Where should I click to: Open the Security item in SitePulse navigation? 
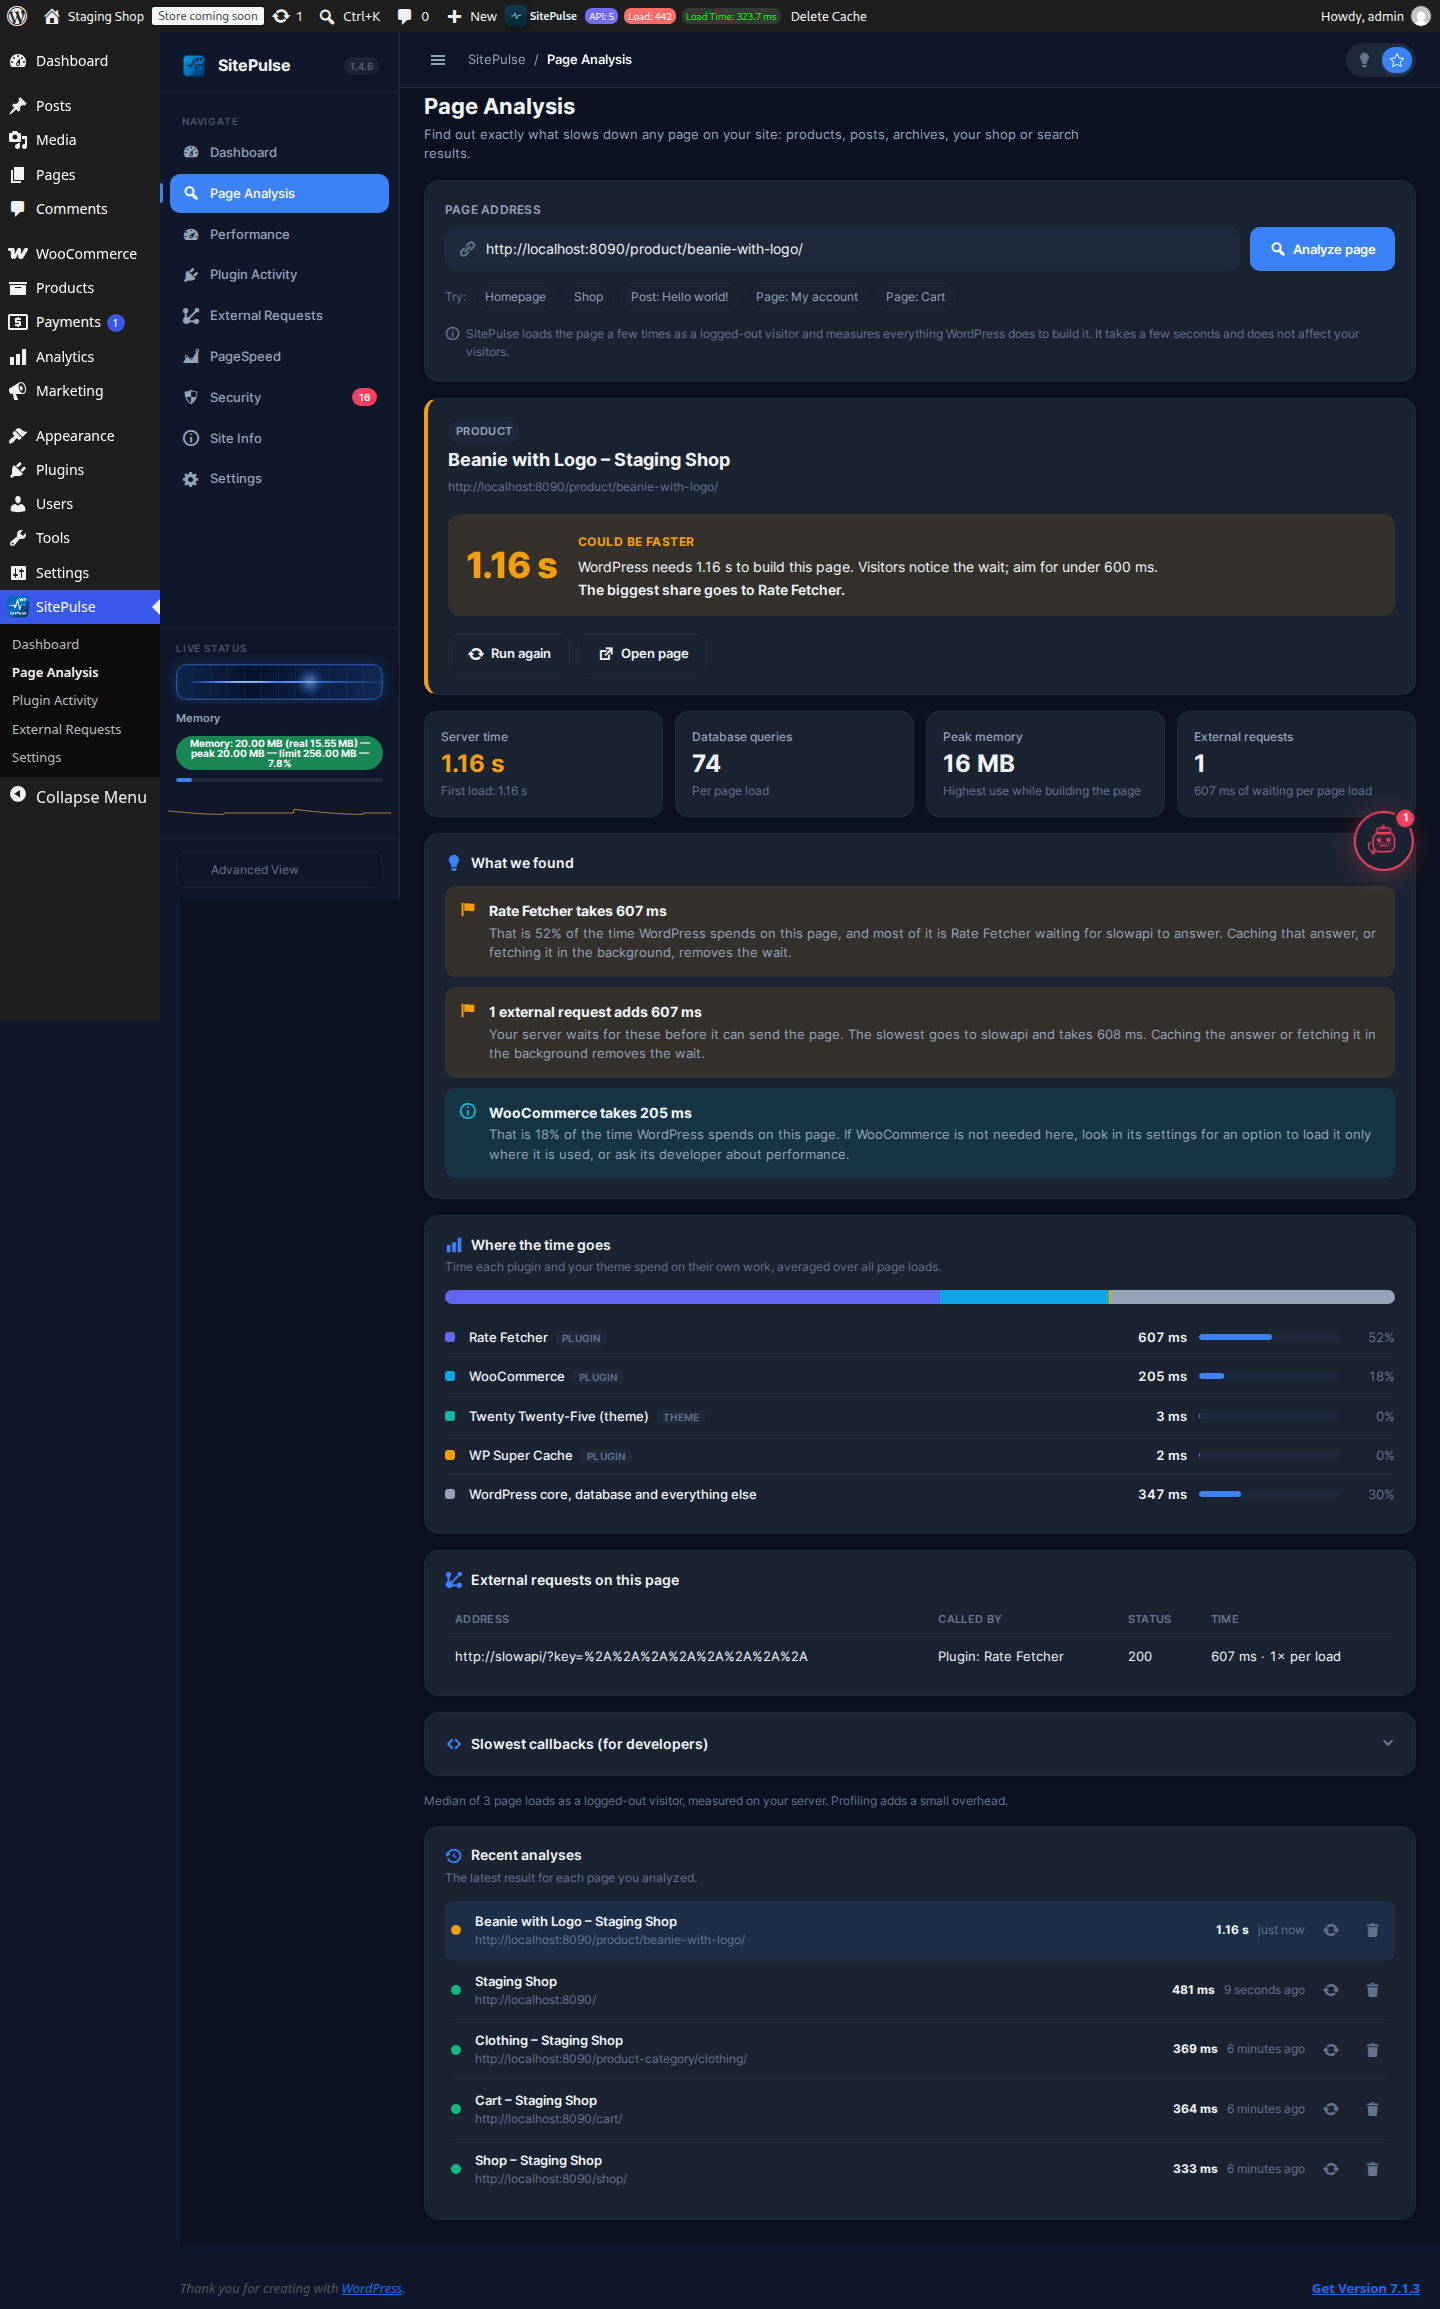click(279, 397)
